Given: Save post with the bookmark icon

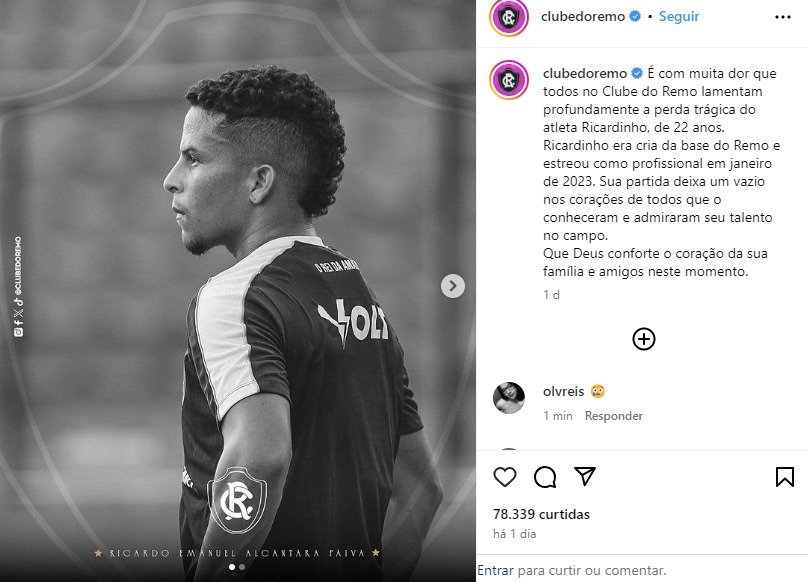Looking at the screenshot, I should 784,477.
